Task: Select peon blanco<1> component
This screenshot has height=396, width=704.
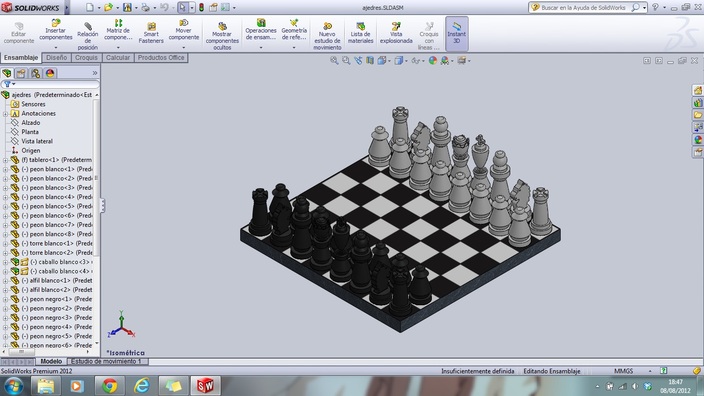Action: tap(52, 169)
